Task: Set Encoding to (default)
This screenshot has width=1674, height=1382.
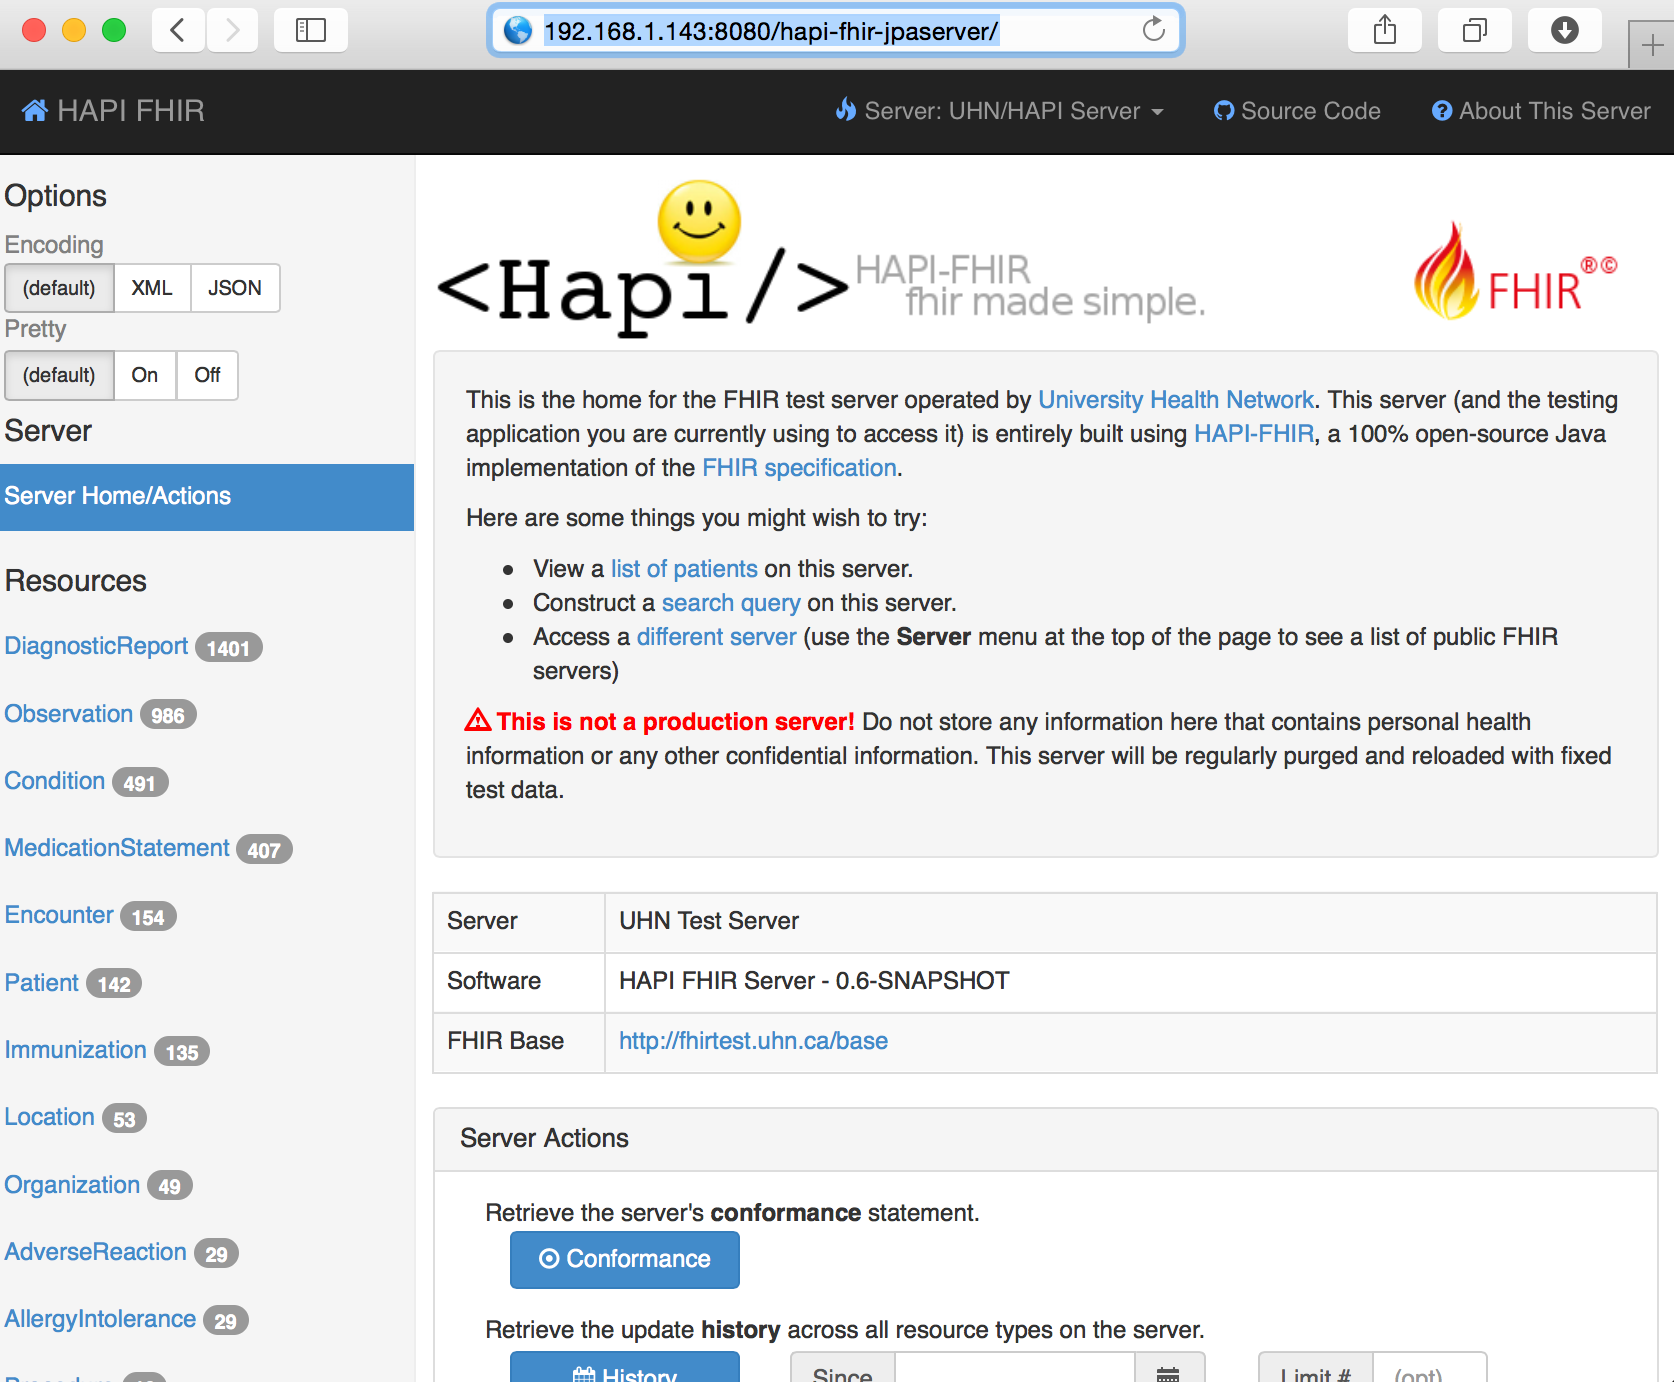Action: pos(59,288)
